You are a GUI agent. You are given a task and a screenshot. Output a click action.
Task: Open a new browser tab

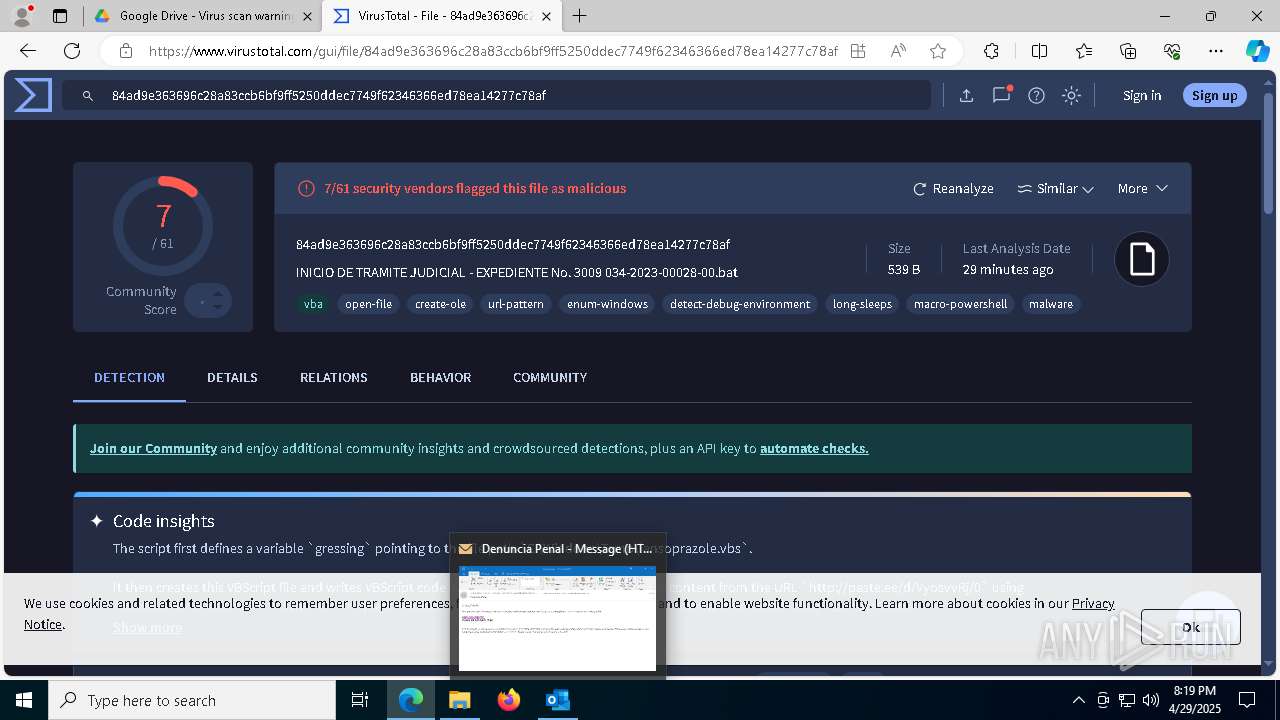click(x=580, y=16)
